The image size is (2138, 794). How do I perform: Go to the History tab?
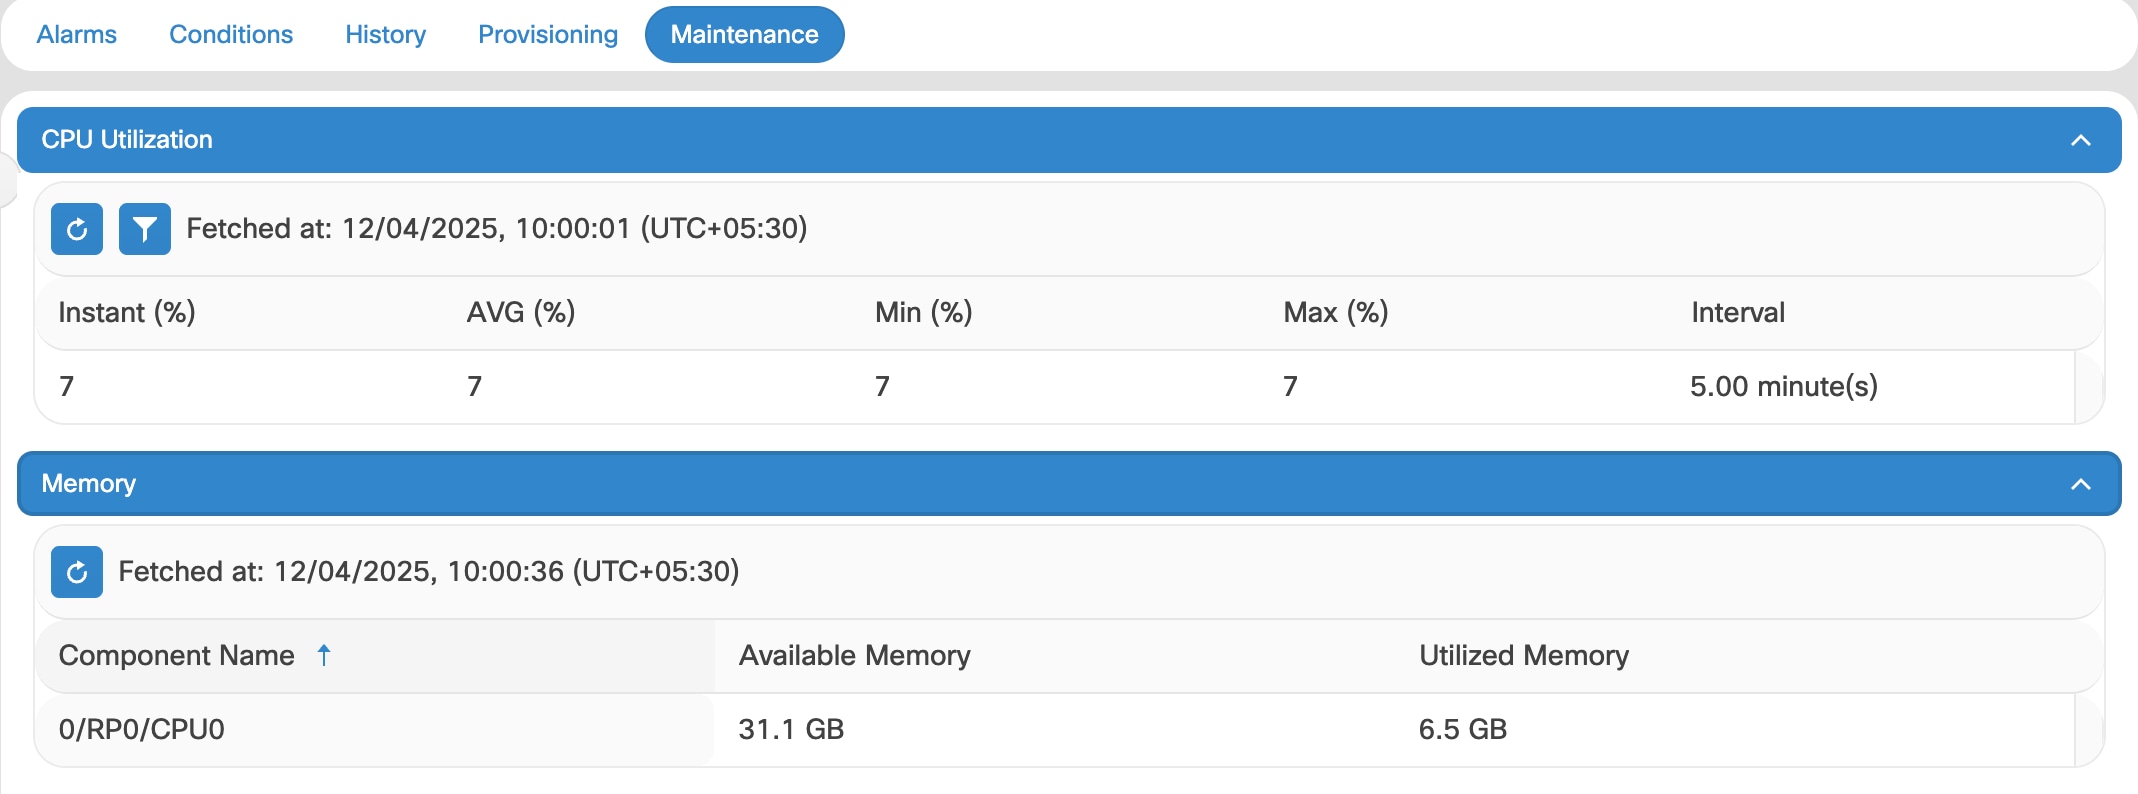(385, 35)
